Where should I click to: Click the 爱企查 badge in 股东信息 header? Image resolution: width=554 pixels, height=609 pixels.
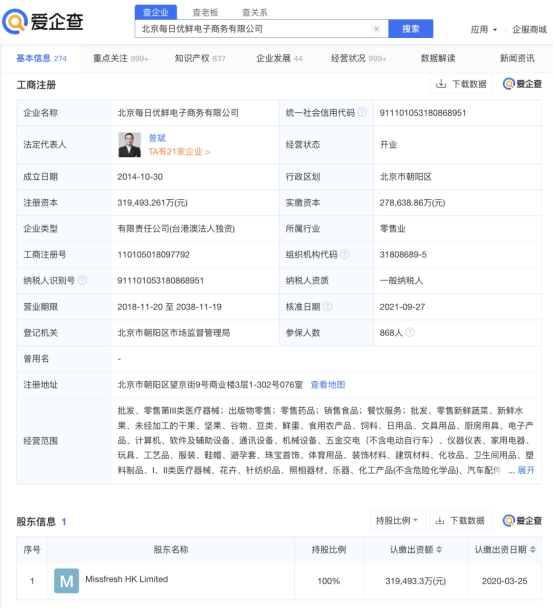click(522, 520)
